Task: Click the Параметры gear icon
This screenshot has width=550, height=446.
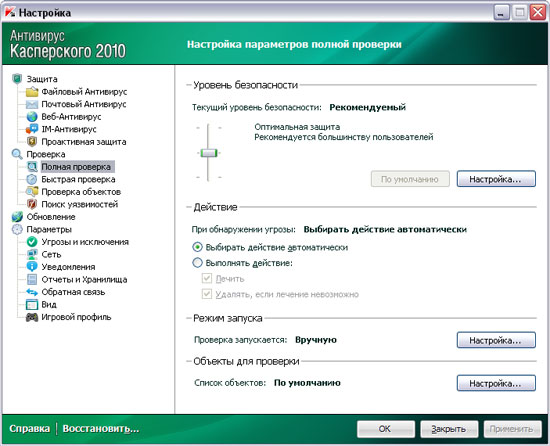Action: 17,229
